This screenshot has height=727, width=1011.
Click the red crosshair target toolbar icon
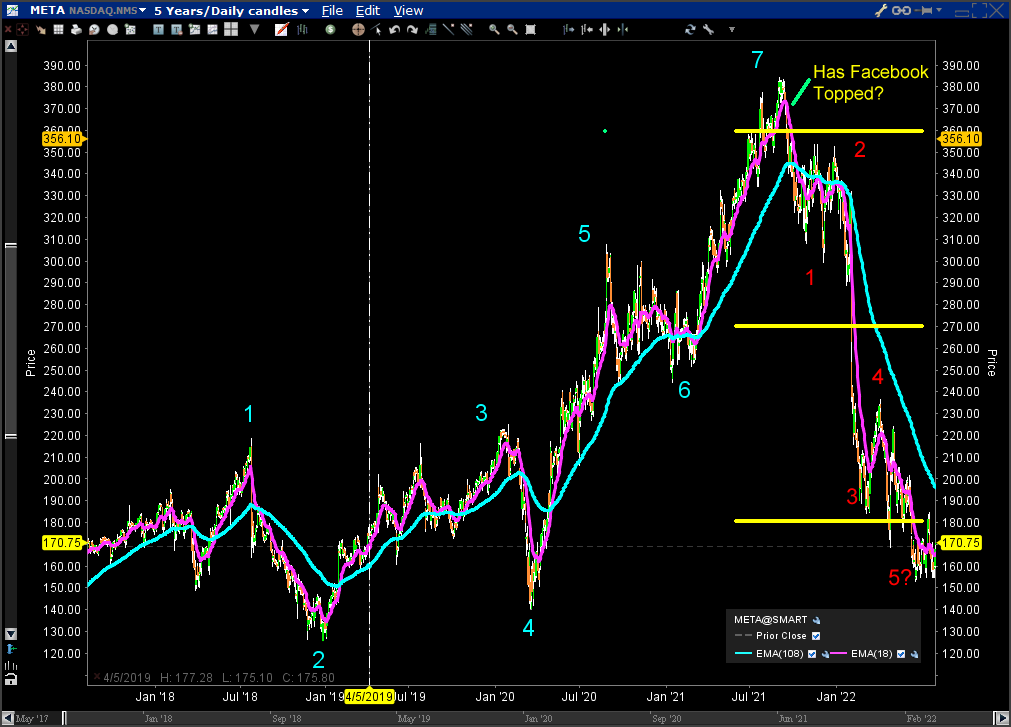[23, 30]
